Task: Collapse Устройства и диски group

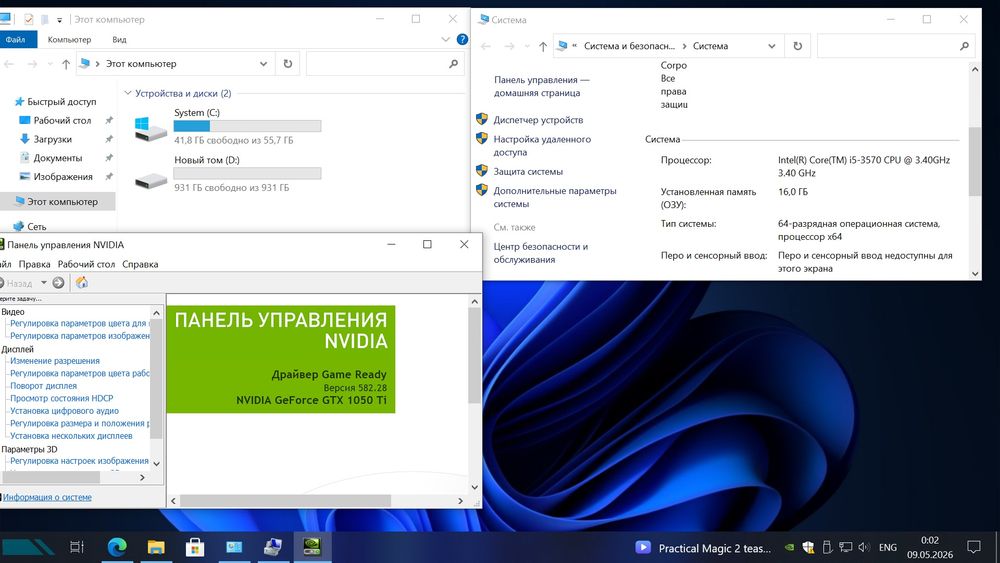Action: [128, 93]
